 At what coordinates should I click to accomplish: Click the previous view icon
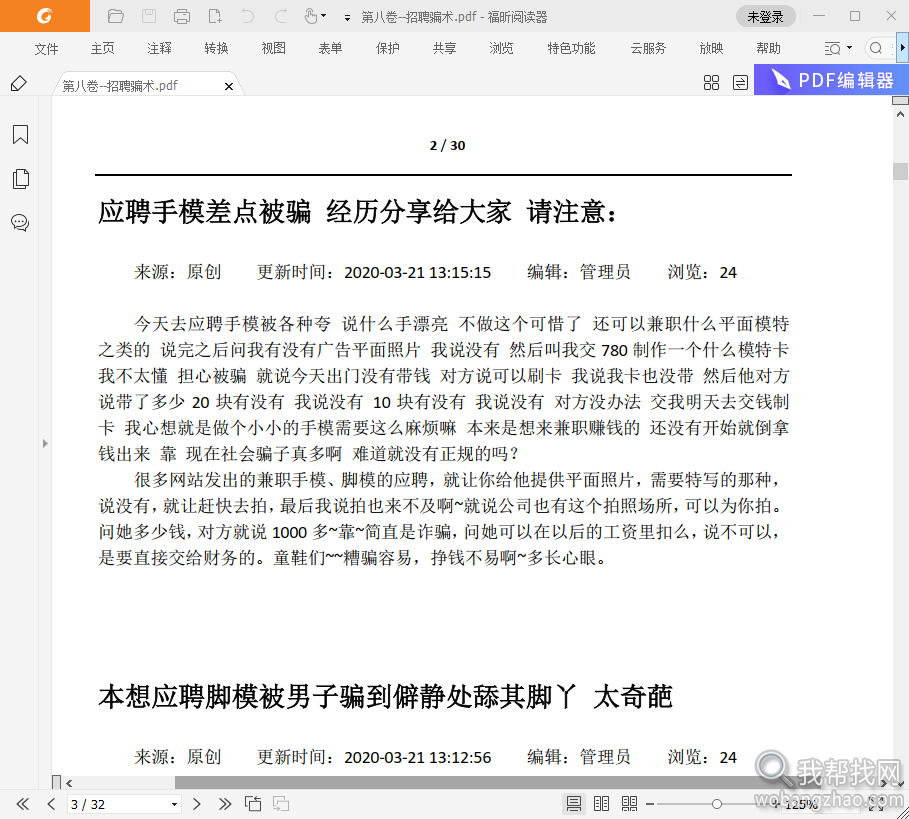(253, 804)
